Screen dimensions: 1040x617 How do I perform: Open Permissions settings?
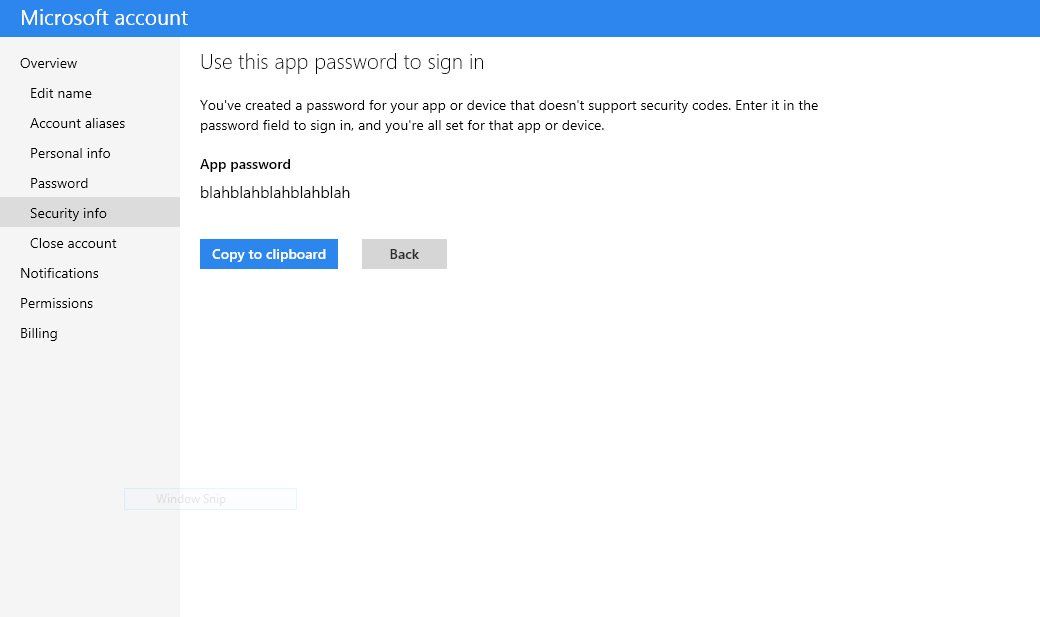(56, 303)
